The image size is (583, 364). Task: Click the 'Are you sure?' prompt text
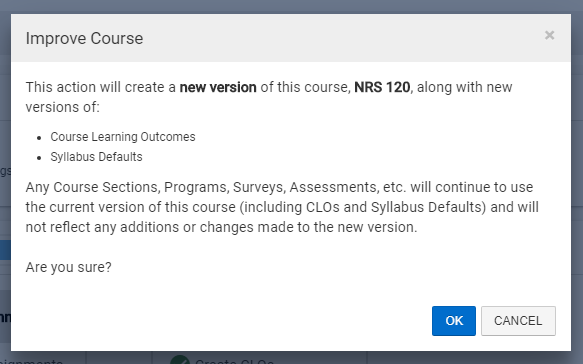[x=68, y=267]
